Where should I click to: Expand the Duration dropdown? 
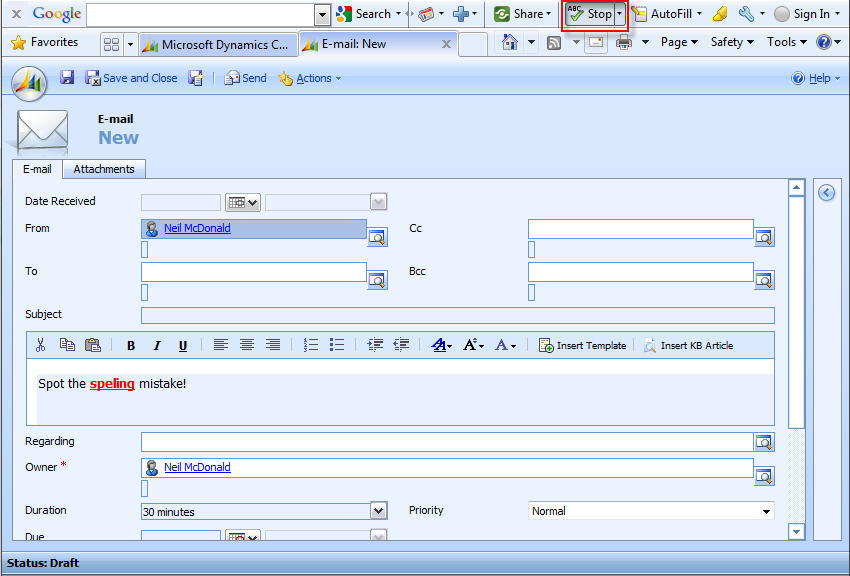tap(378, 511)
